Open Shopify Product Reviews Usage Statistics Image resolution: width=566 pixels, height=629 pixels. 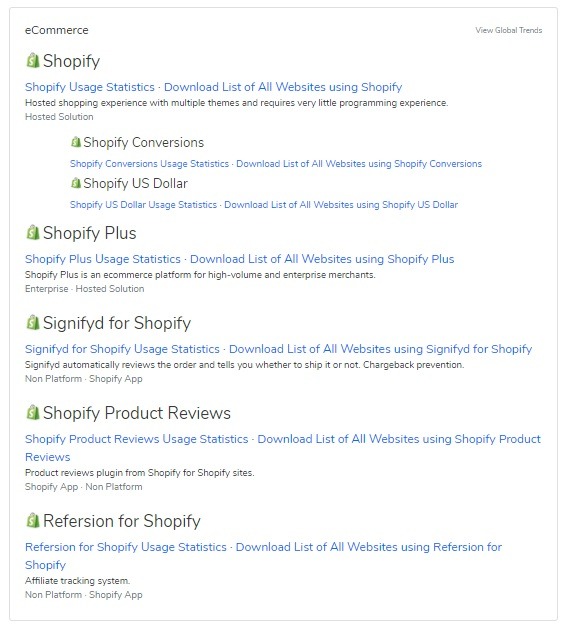click(136, 439)
